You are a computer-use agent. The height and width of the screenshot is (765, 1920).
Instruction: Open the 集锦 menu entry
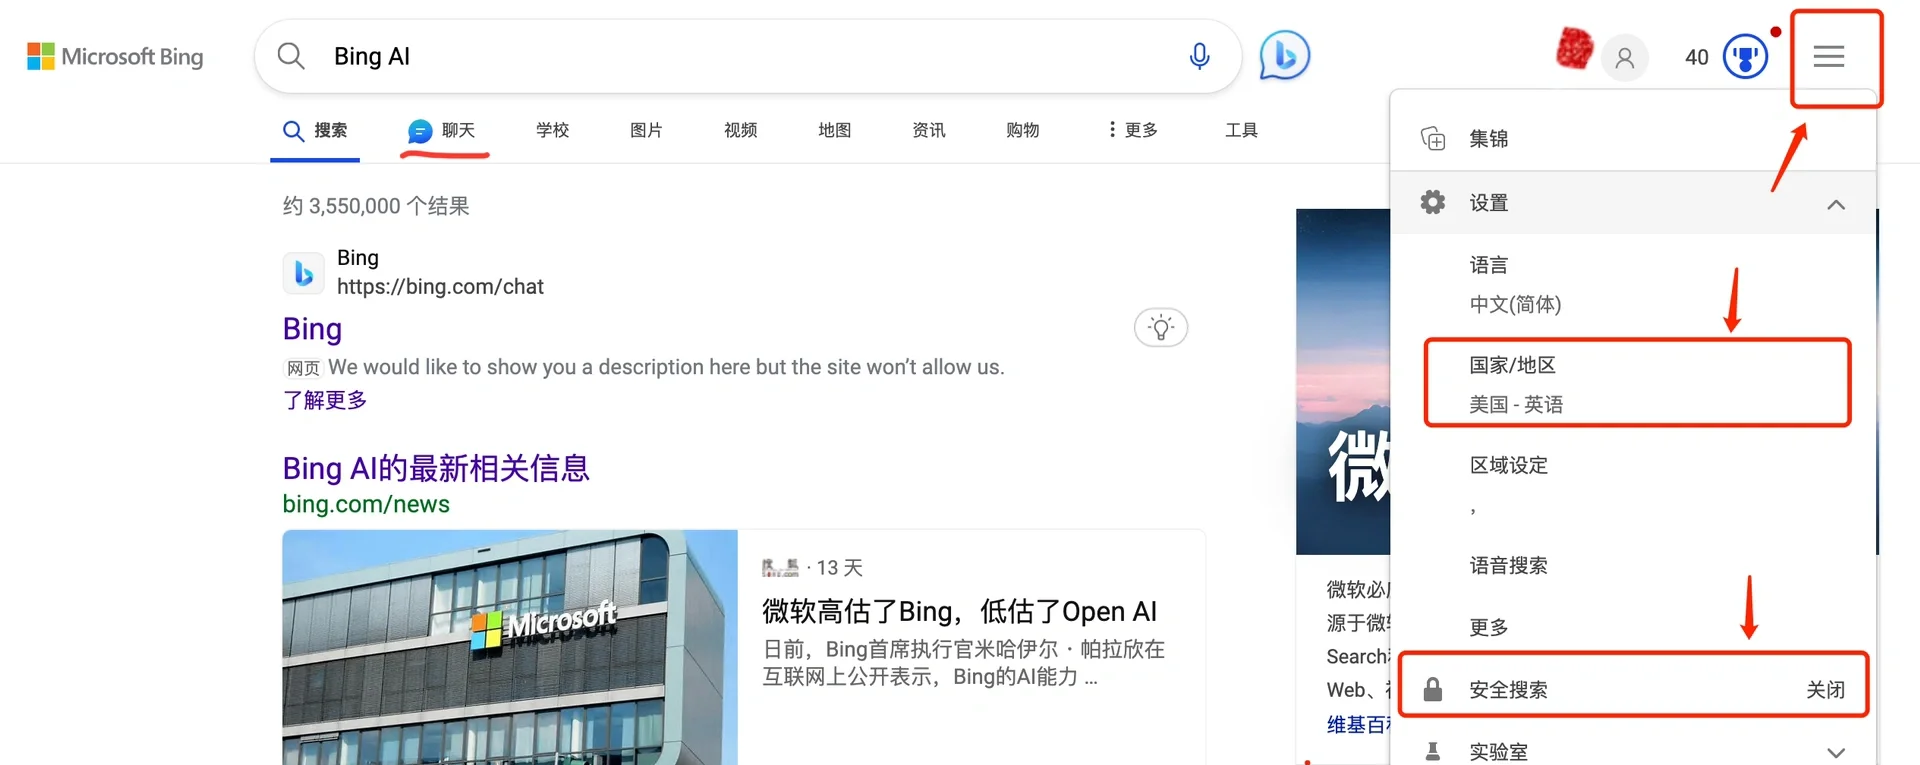(1632, 138)
